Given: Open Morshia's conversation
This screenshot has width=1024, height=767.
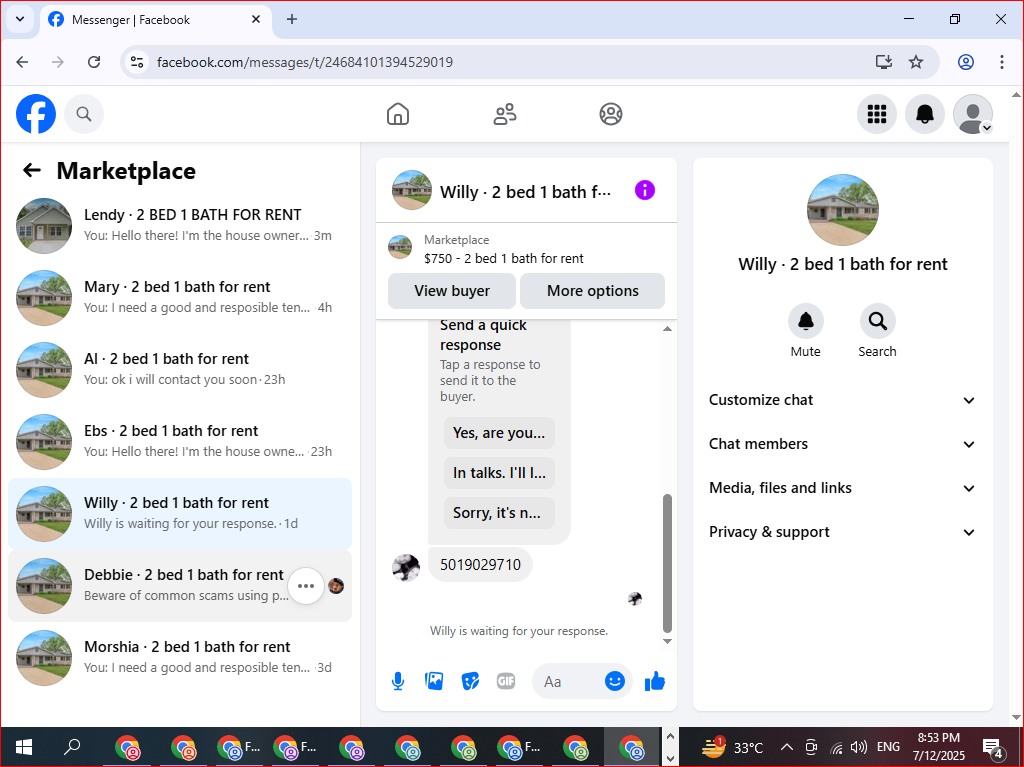Looking at the screenshot, I should click(x=180, y=657).
